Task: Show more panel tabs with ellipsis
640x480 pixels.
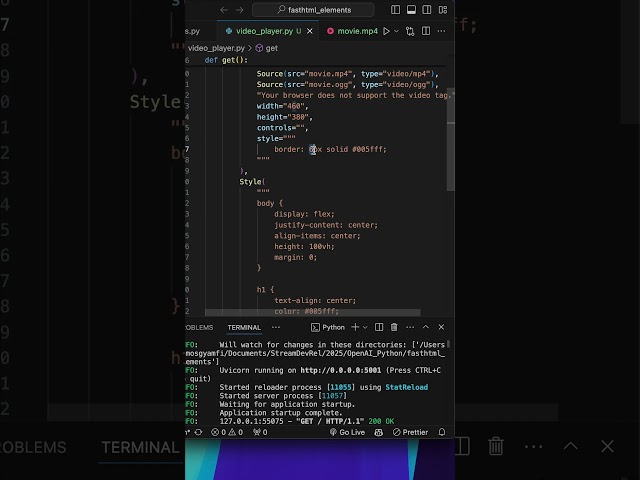Action: 276,327
